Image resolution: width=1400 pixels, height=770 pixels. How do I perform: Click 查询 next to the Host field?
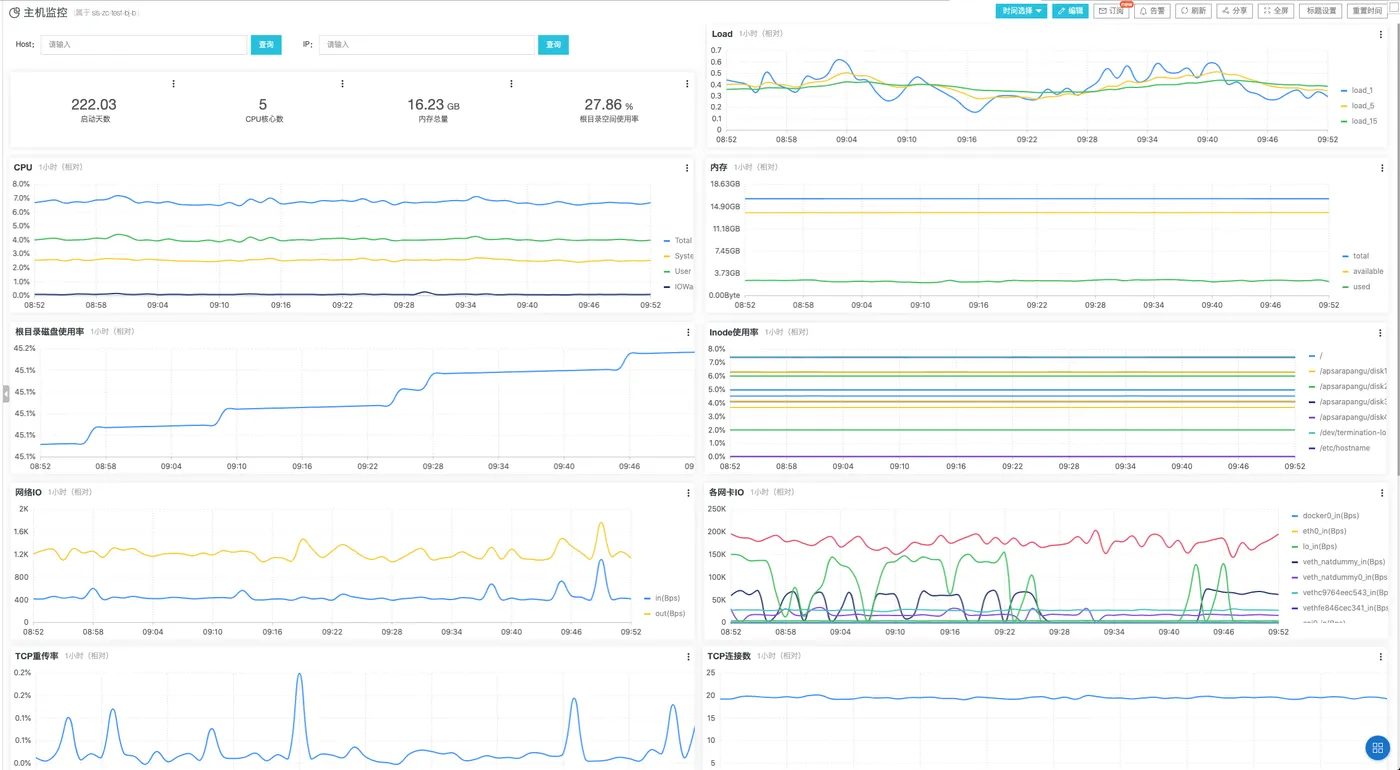(266, 45)
